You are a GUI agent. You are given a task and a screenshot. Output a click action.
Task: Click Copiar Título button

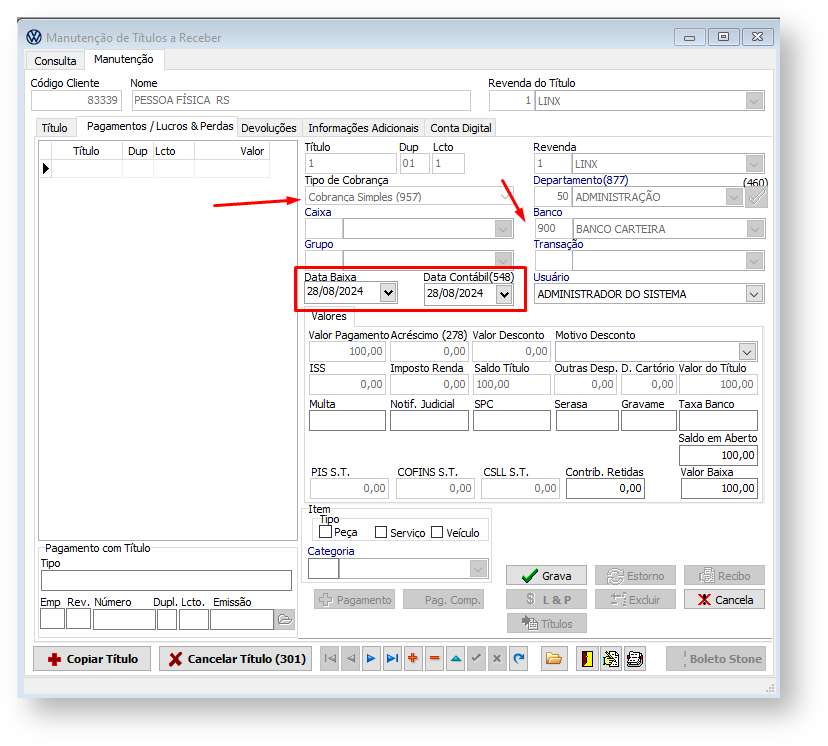point(92,659)
